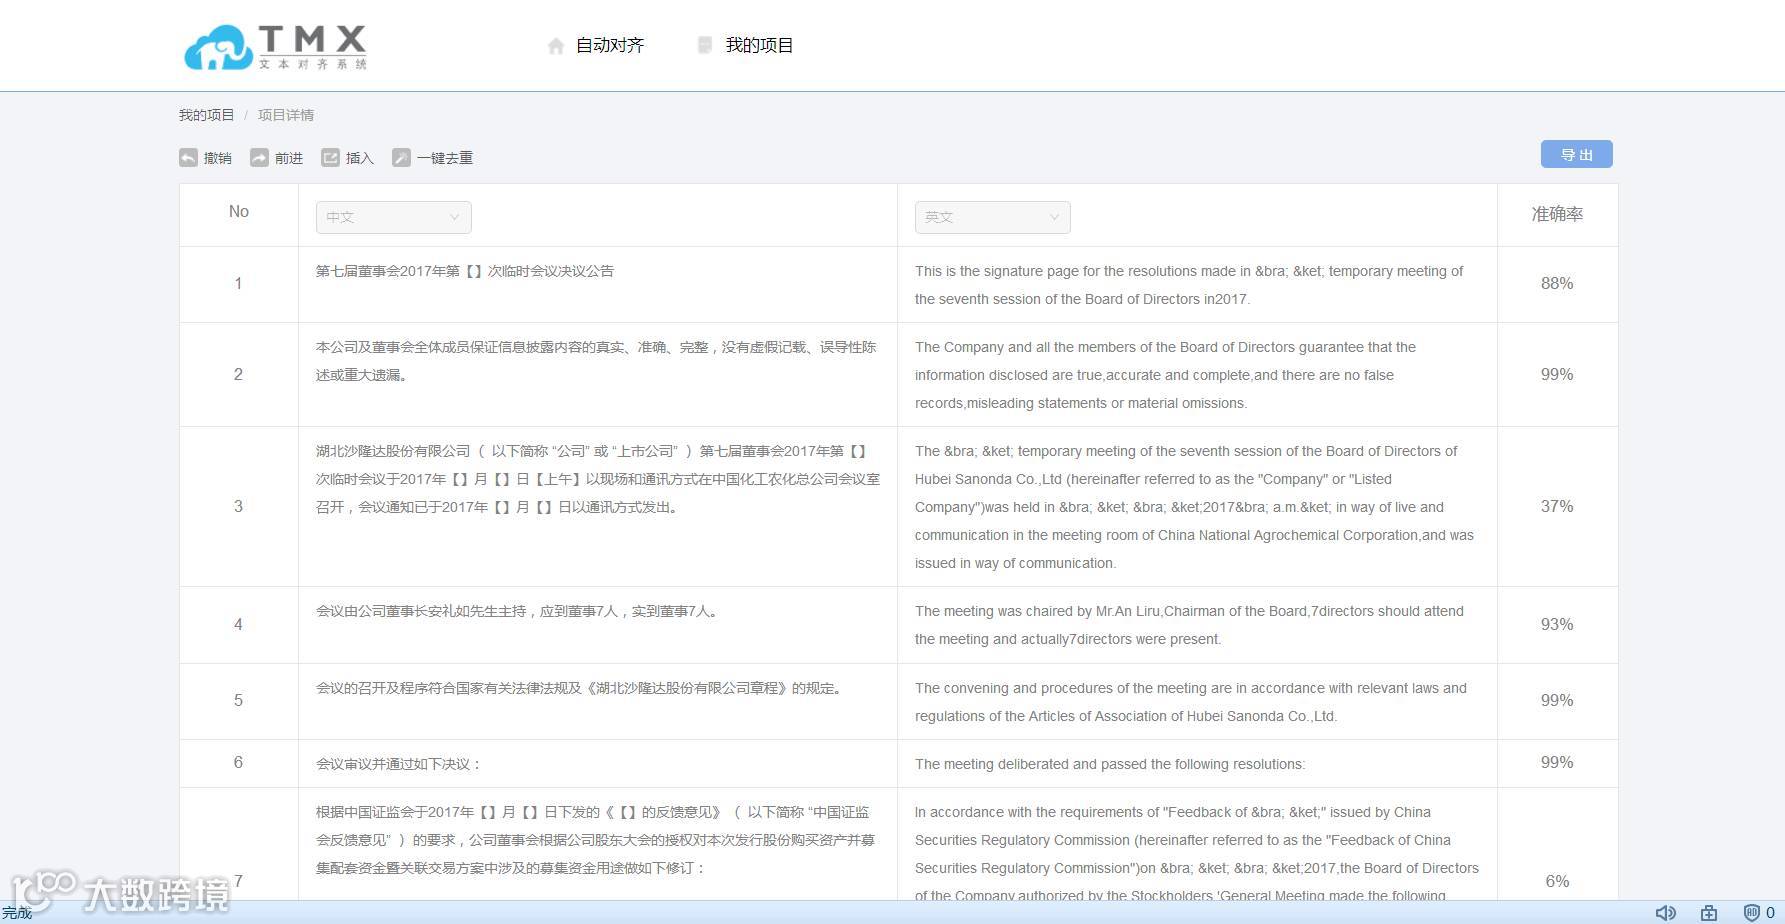Click the 93% accuracy value
The image size is (1785, 924).
pos(1557,625)
